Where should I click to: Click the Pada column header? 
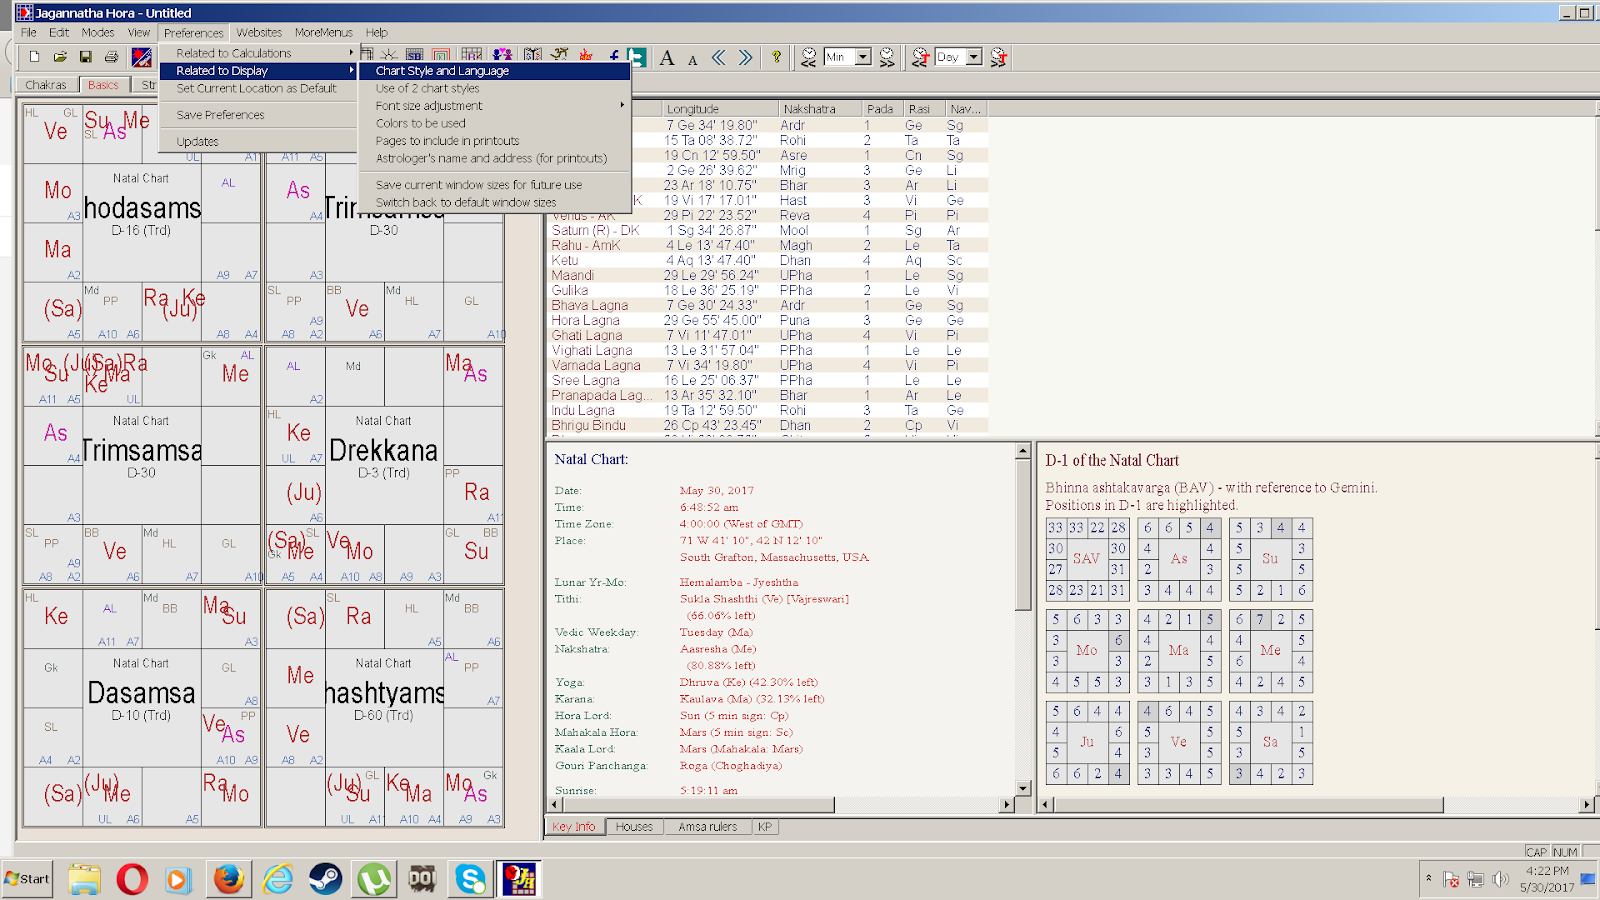tap(884, 109)
